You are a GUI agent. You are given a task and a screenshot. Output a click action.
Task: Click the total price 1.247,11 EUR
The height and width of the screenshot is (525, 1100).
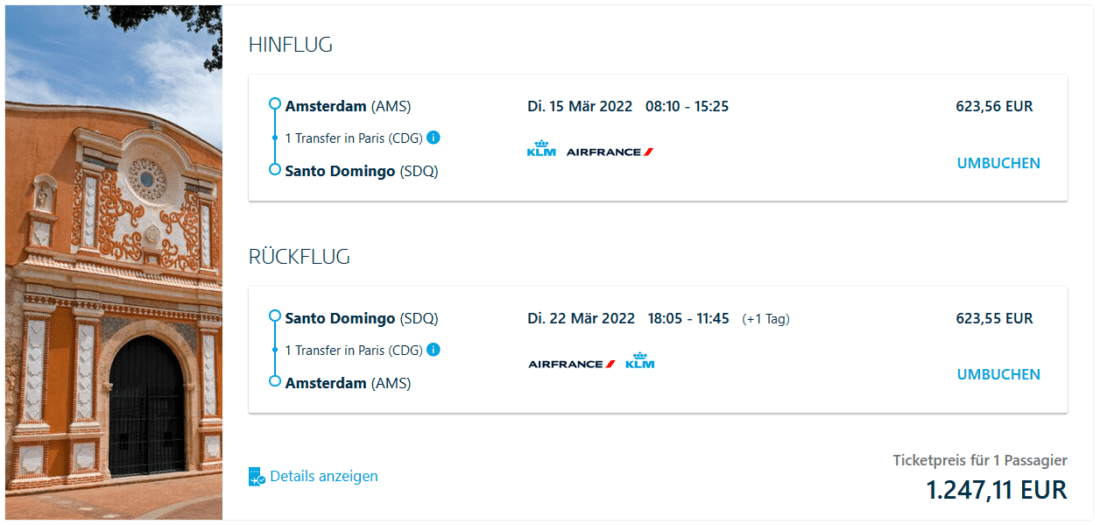pyautogui.click(x=996, y=491)
